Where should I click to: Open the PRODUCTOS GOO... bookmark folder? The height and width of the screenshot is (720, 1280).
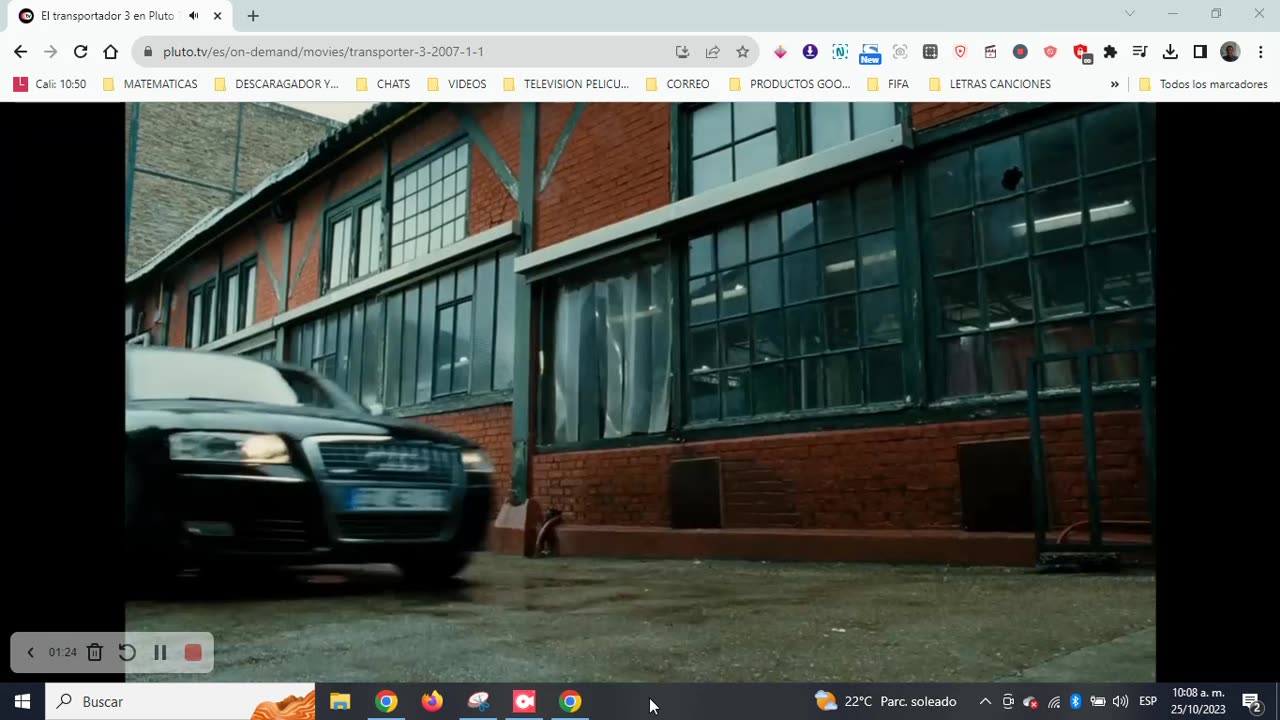(789, 84)
